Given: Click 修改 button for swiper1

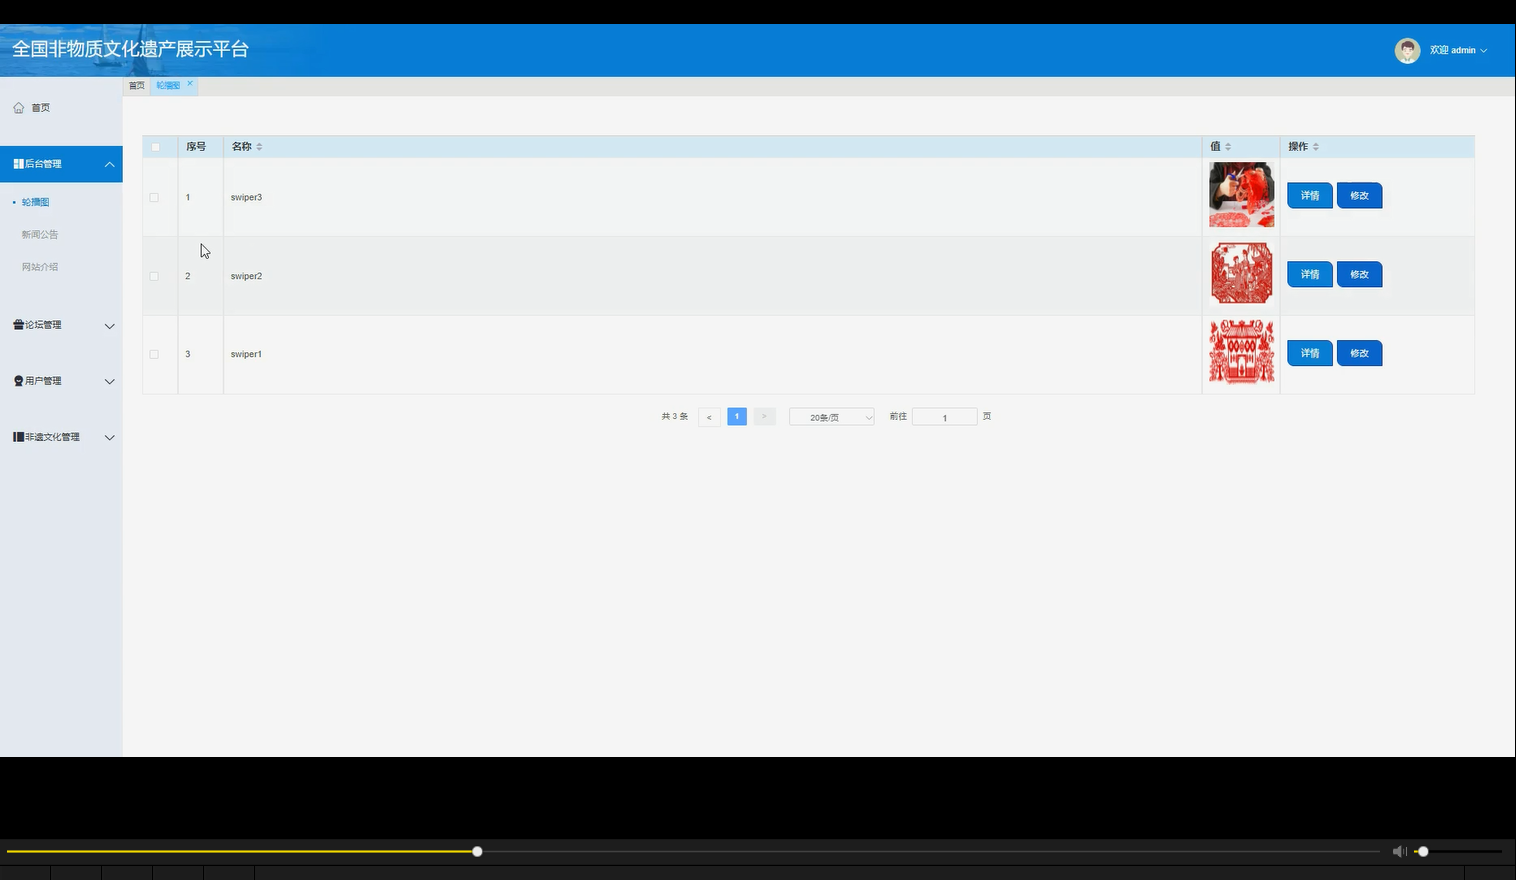Looking at the screenshot, I should click(x=1359, y=353).
